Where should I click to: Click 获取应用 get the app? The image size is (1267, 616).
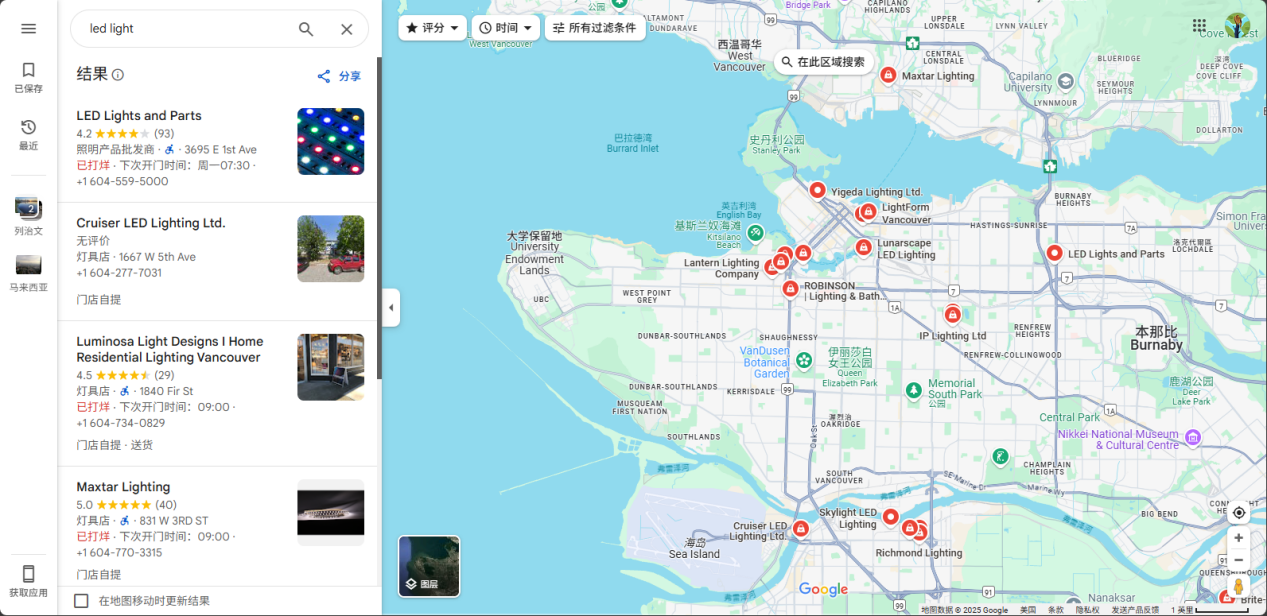click(28, 580)
